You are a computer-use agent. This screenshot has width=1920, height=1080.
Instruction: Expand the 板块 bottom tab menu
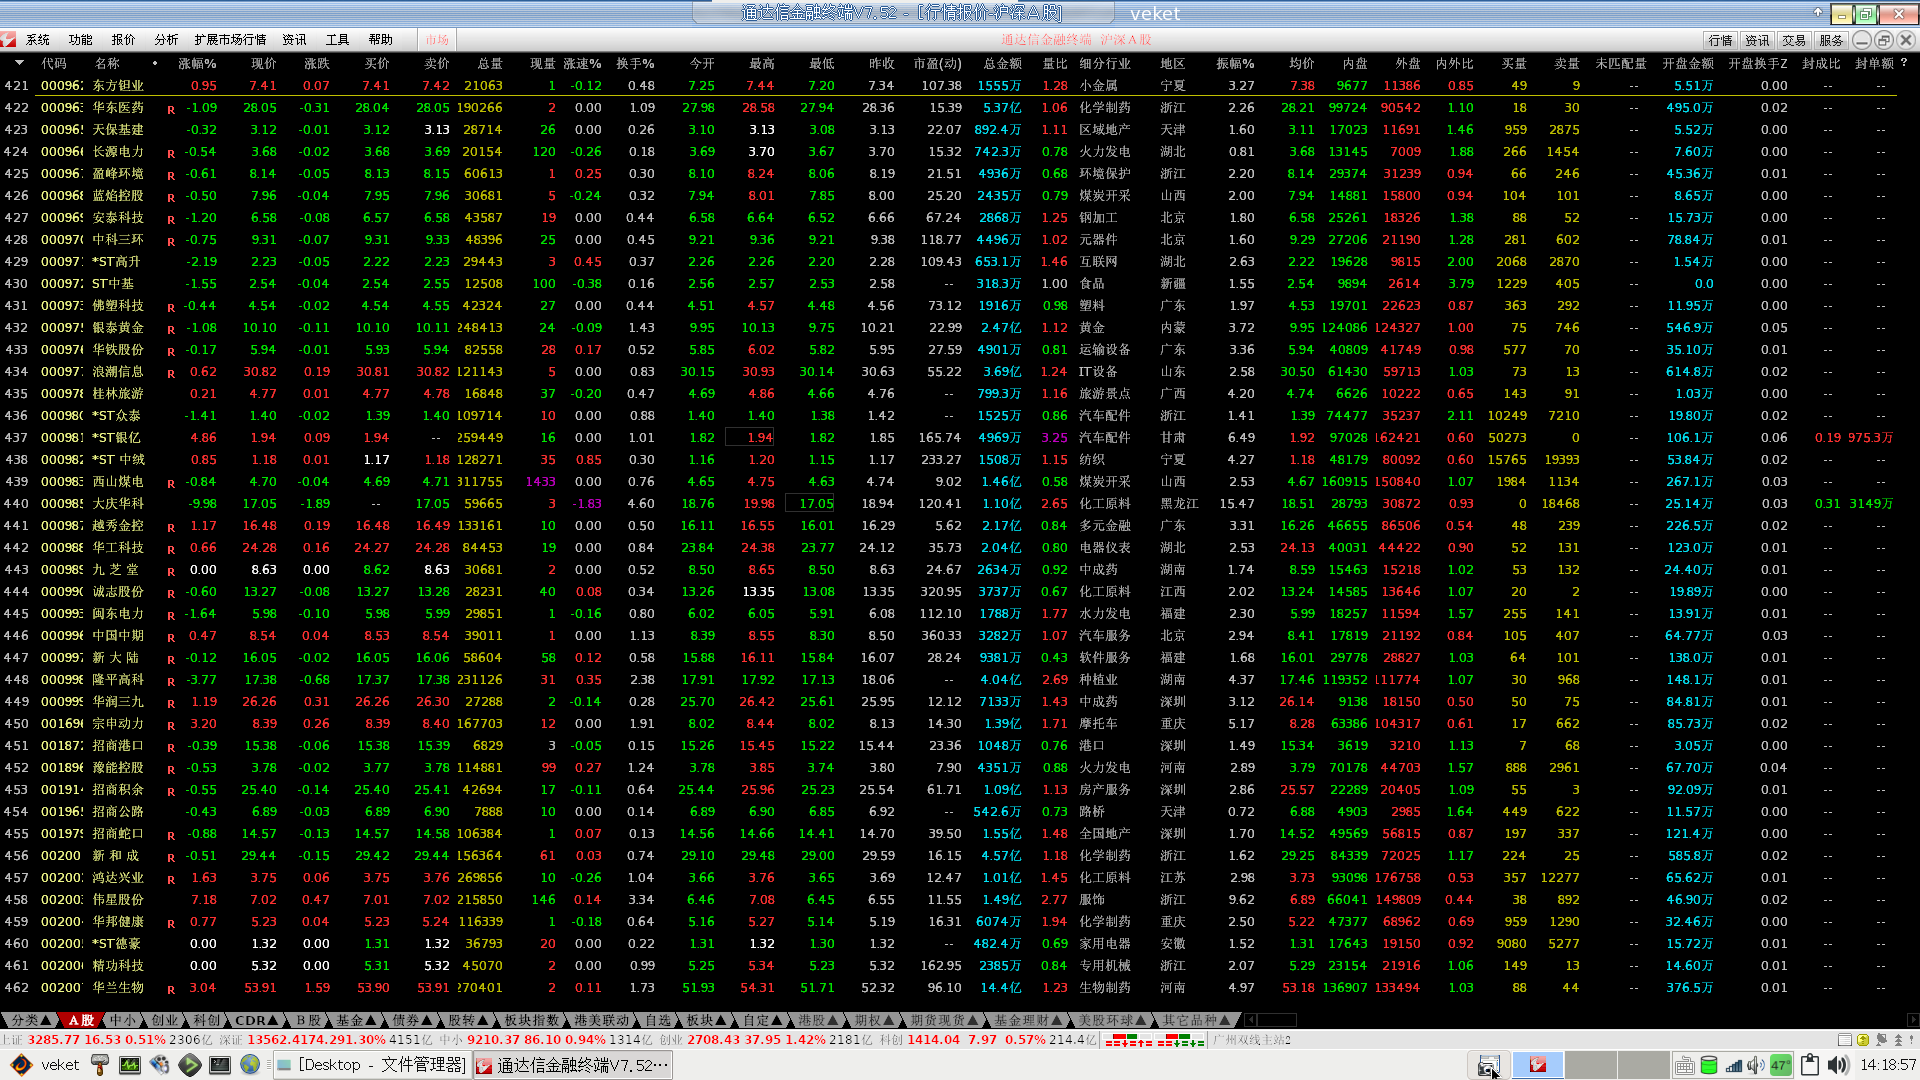705,1020
